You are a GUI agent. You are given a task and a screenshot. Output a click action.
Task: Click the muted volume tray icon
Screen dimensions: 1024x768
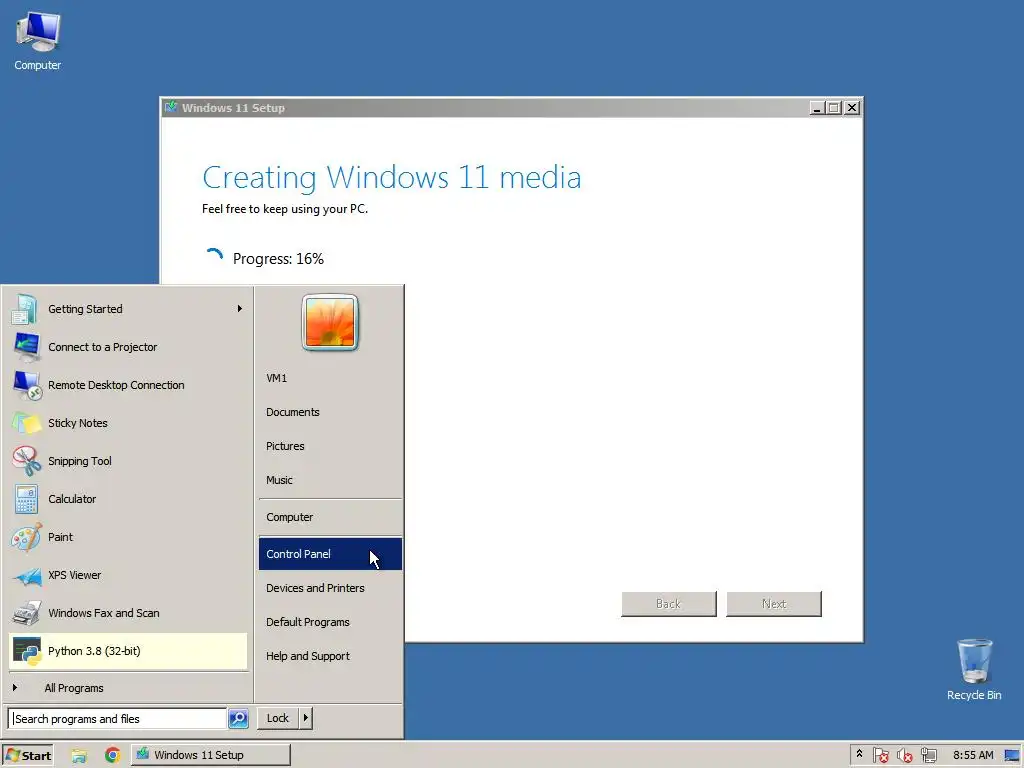tap(904, 756)
